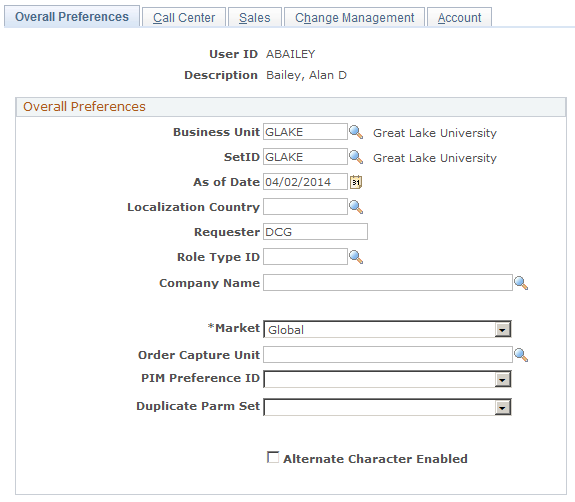Expand the PIM Preference ID dropdown
Image resolution: width=575 pixels, height=502 pixels.
(502, 380)
